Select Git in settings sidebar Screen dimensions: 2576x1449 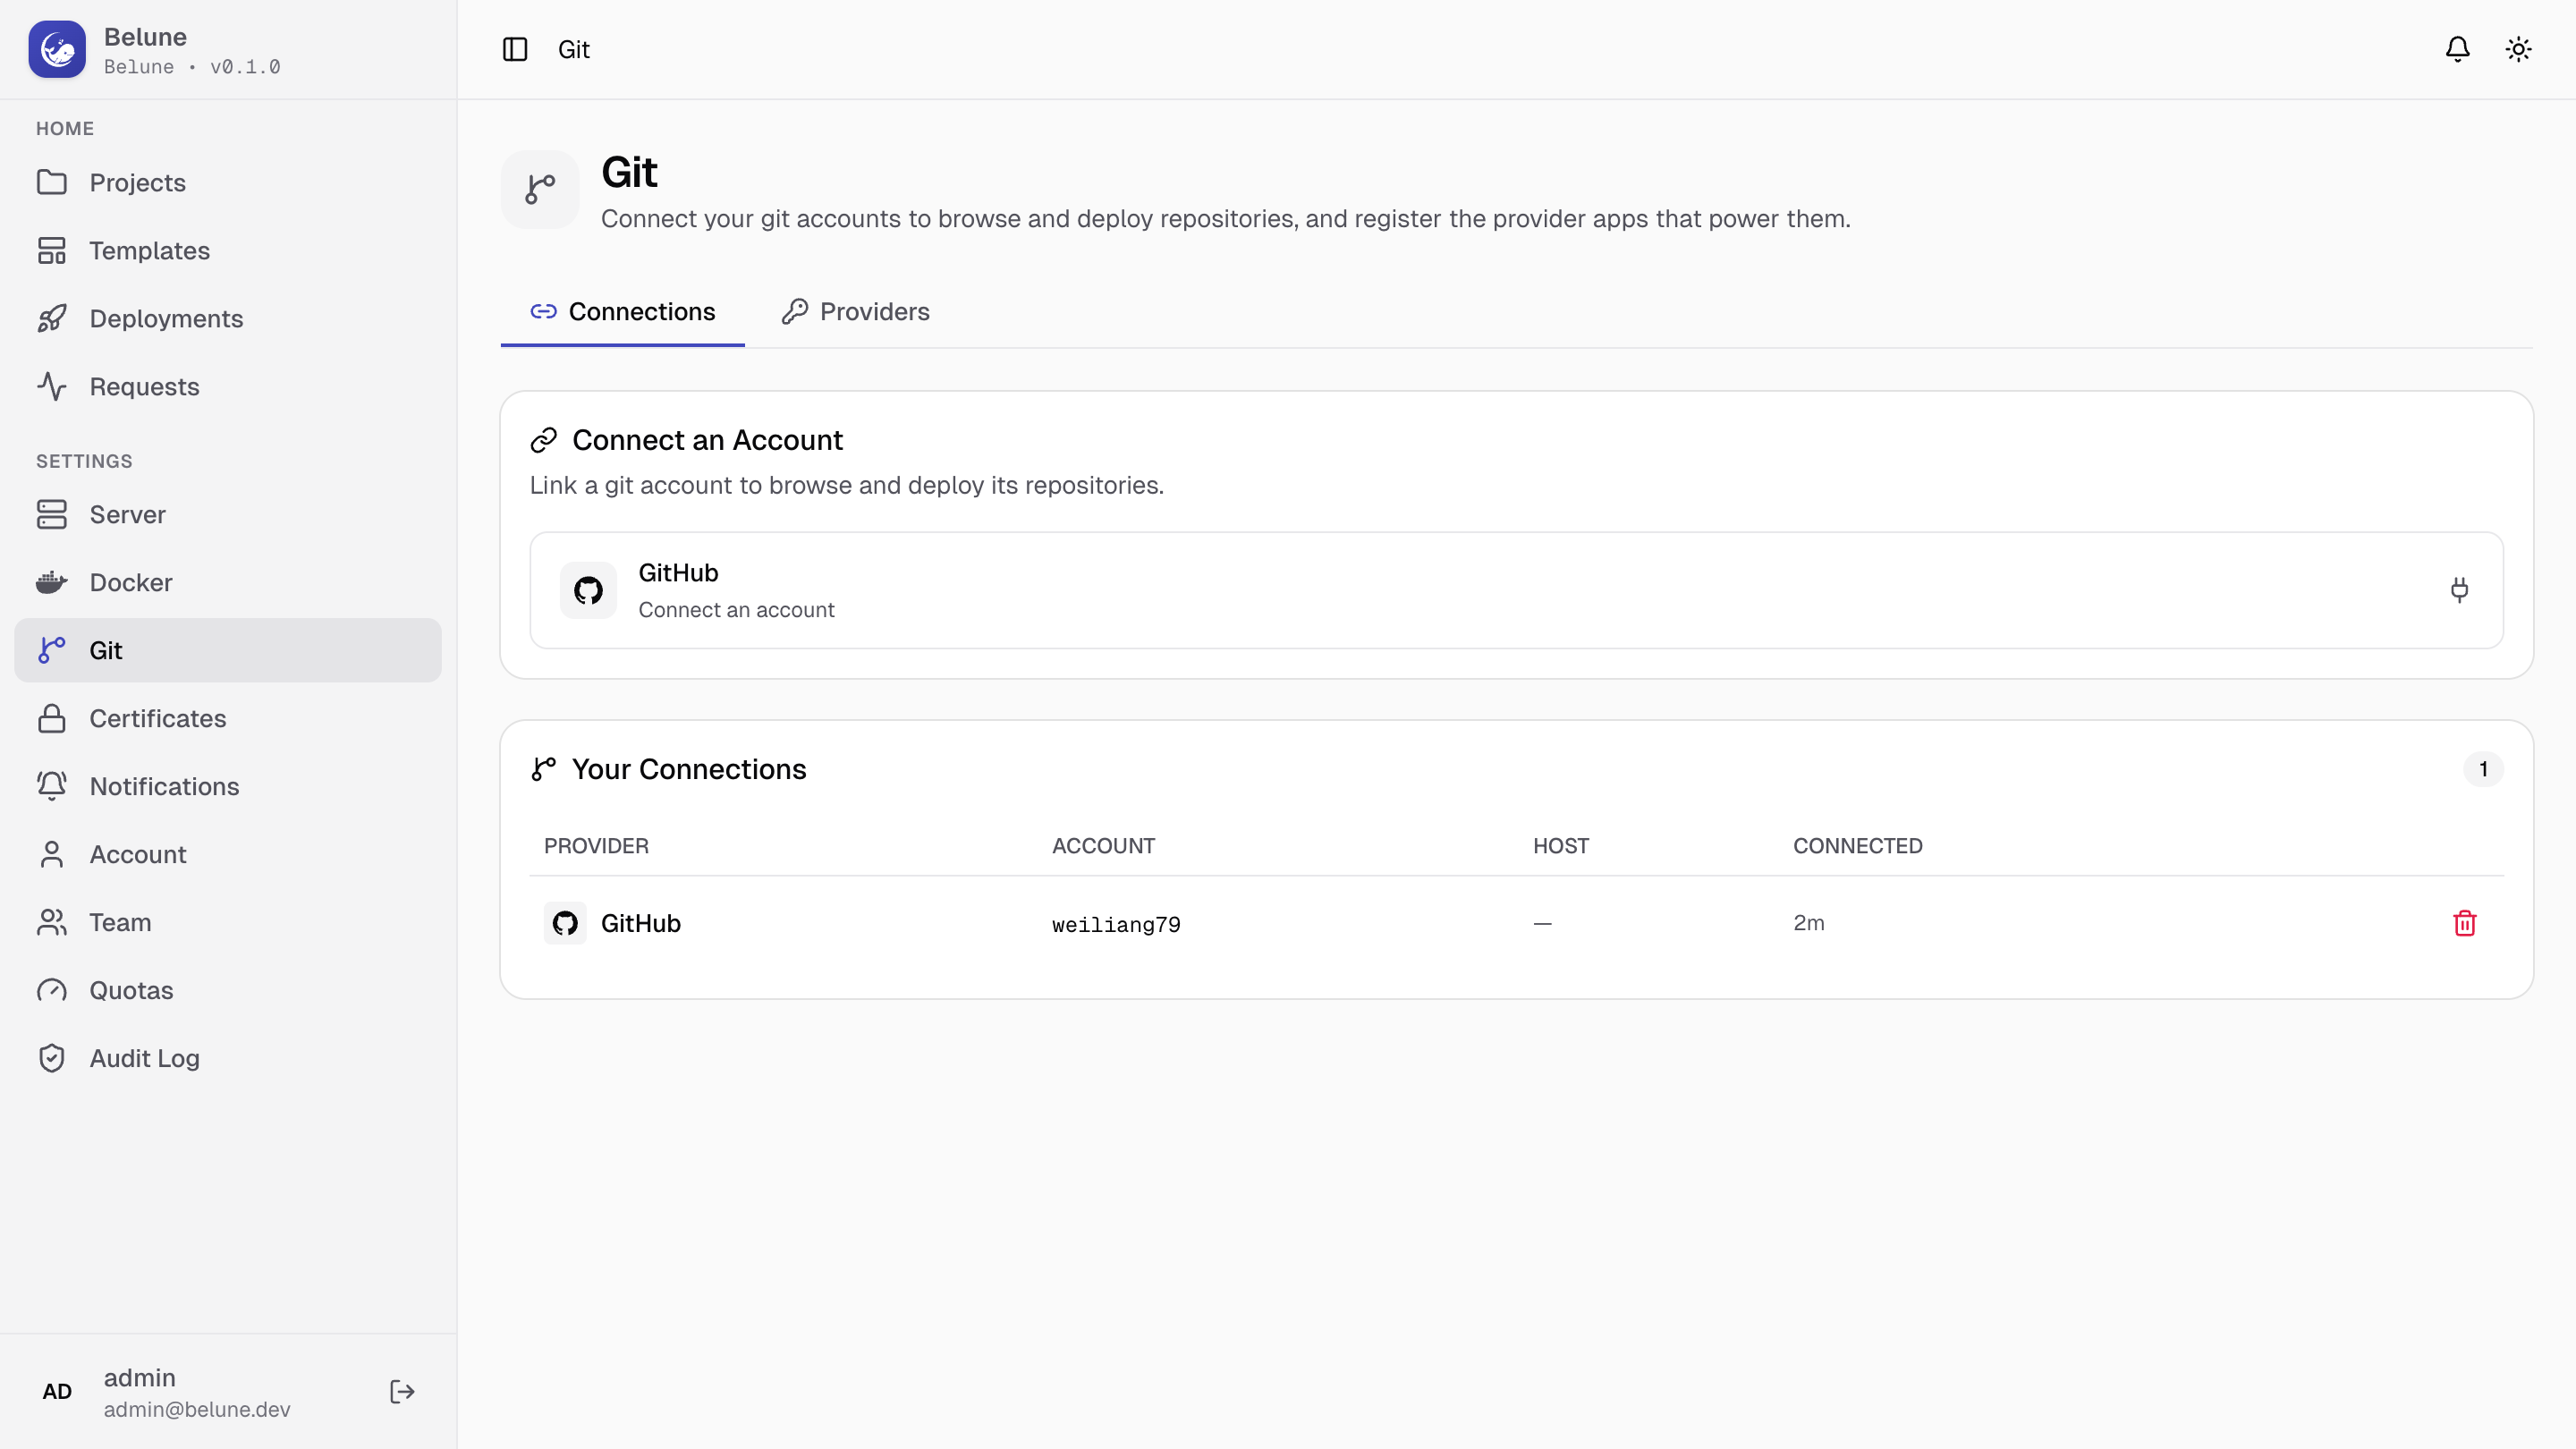pyautogui.click(x=228, y=650)
